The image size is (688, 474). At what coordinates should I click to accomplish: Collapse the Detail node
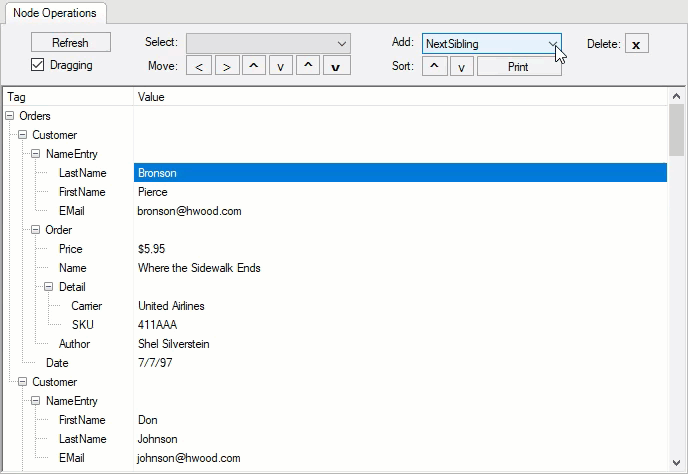49,287
